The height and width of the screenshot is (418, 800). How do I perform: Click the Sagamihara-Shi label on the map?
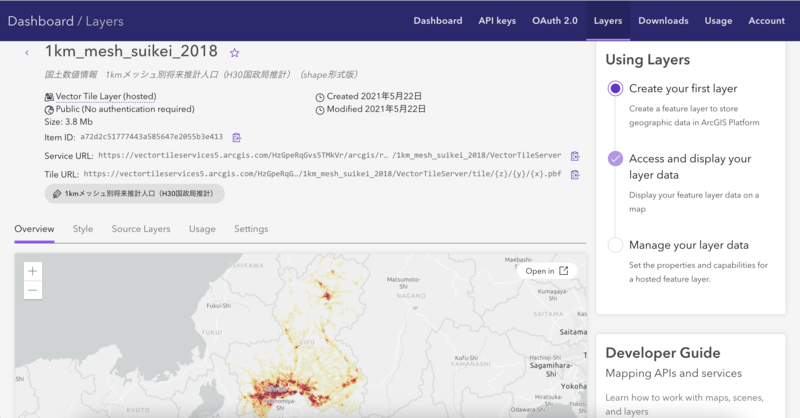(550, 370)
